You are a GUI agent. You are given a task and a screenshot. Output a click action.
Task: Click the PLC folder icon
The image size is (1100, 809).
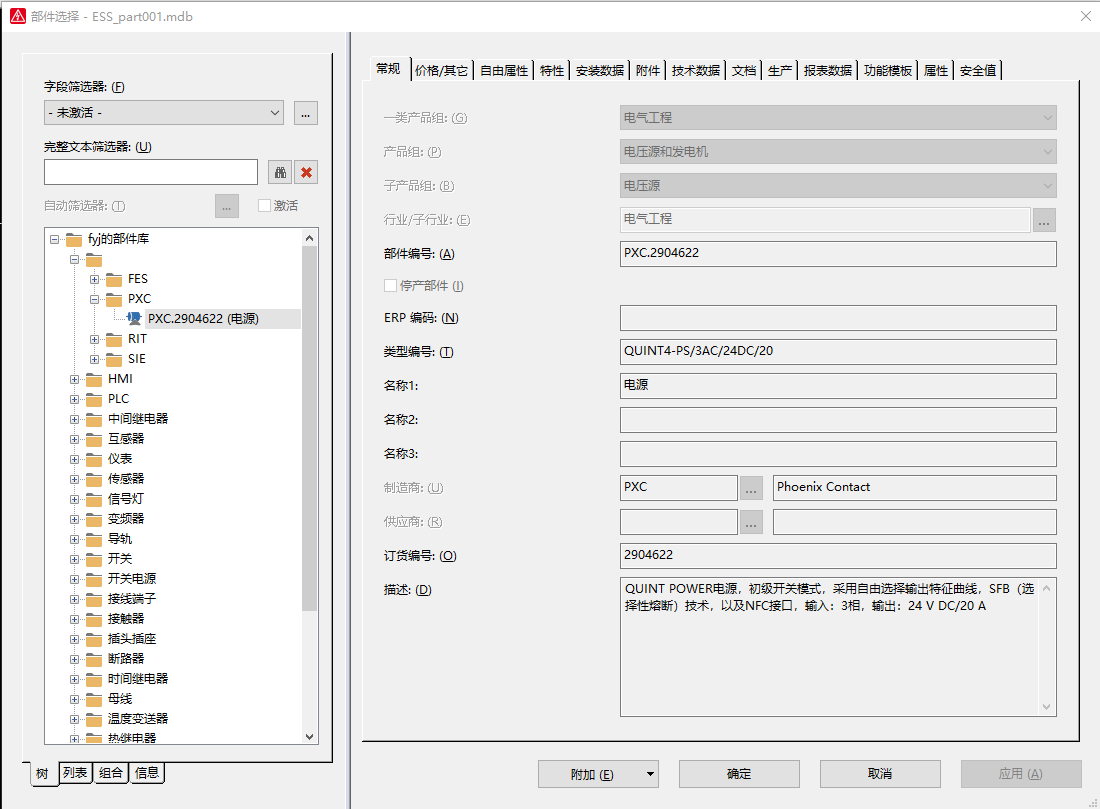point(94,399)
